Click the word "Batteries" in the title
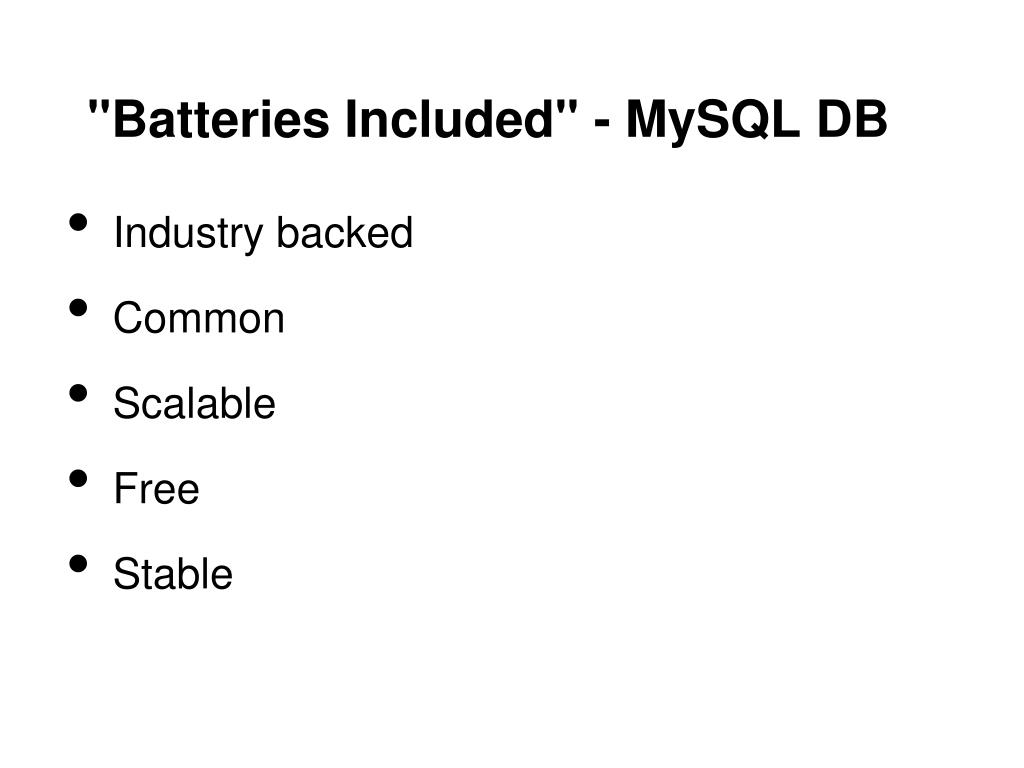 pyautogui.click(x=221, y=119)
